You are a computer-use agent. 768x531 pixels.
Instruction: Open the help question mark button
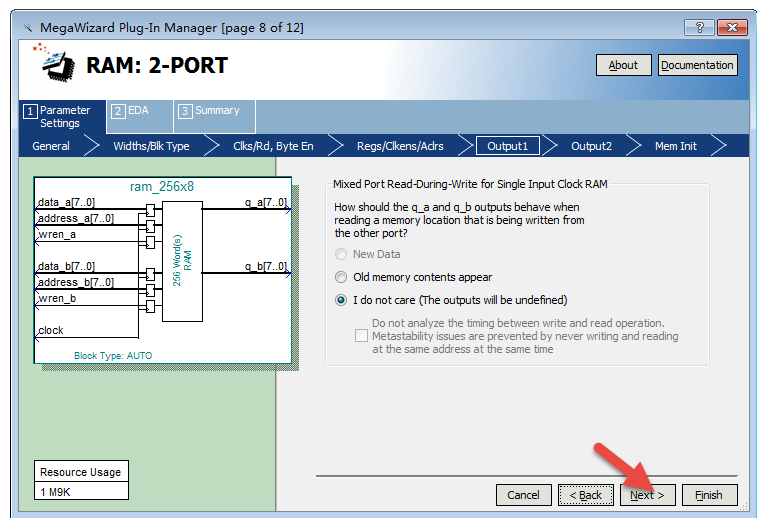[x=699, y=27]
